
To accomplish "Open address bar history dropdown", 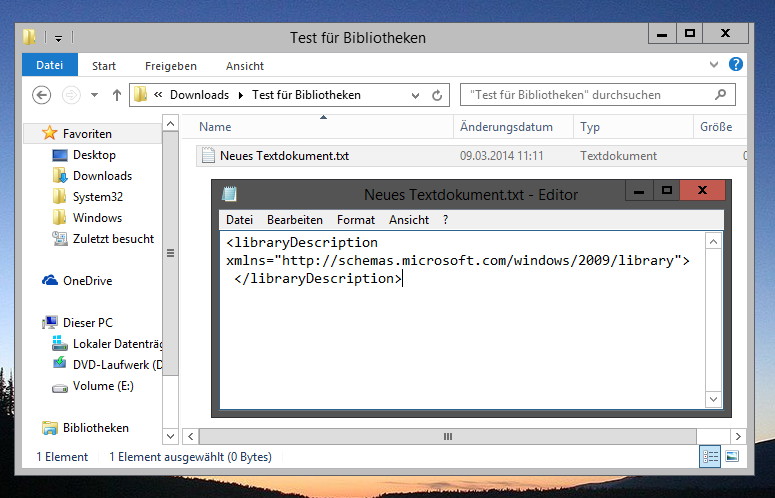I will (415, 95).
